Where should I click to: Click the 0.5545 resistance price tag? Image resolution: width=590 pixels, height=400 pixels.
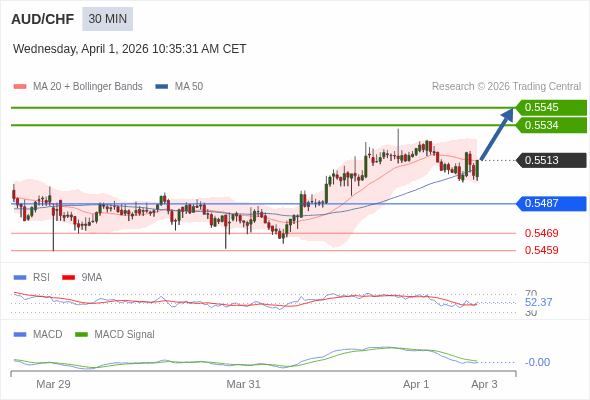pyautogui.click(x=551, y=108)
